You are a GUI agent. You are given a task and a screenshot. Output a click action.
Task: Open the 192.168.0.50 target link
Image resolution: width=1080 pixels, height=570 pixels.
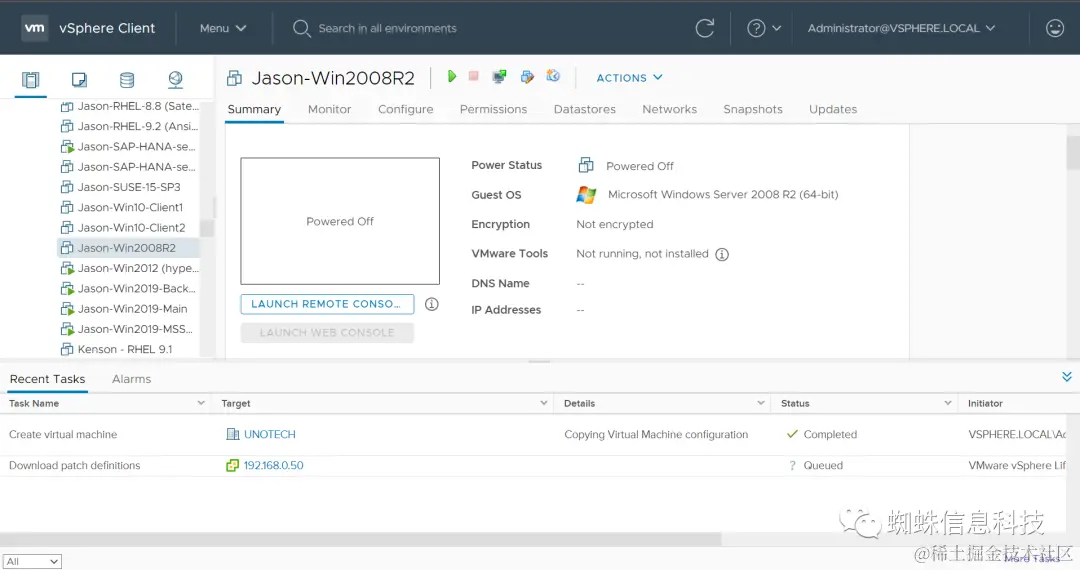point(273,465)
